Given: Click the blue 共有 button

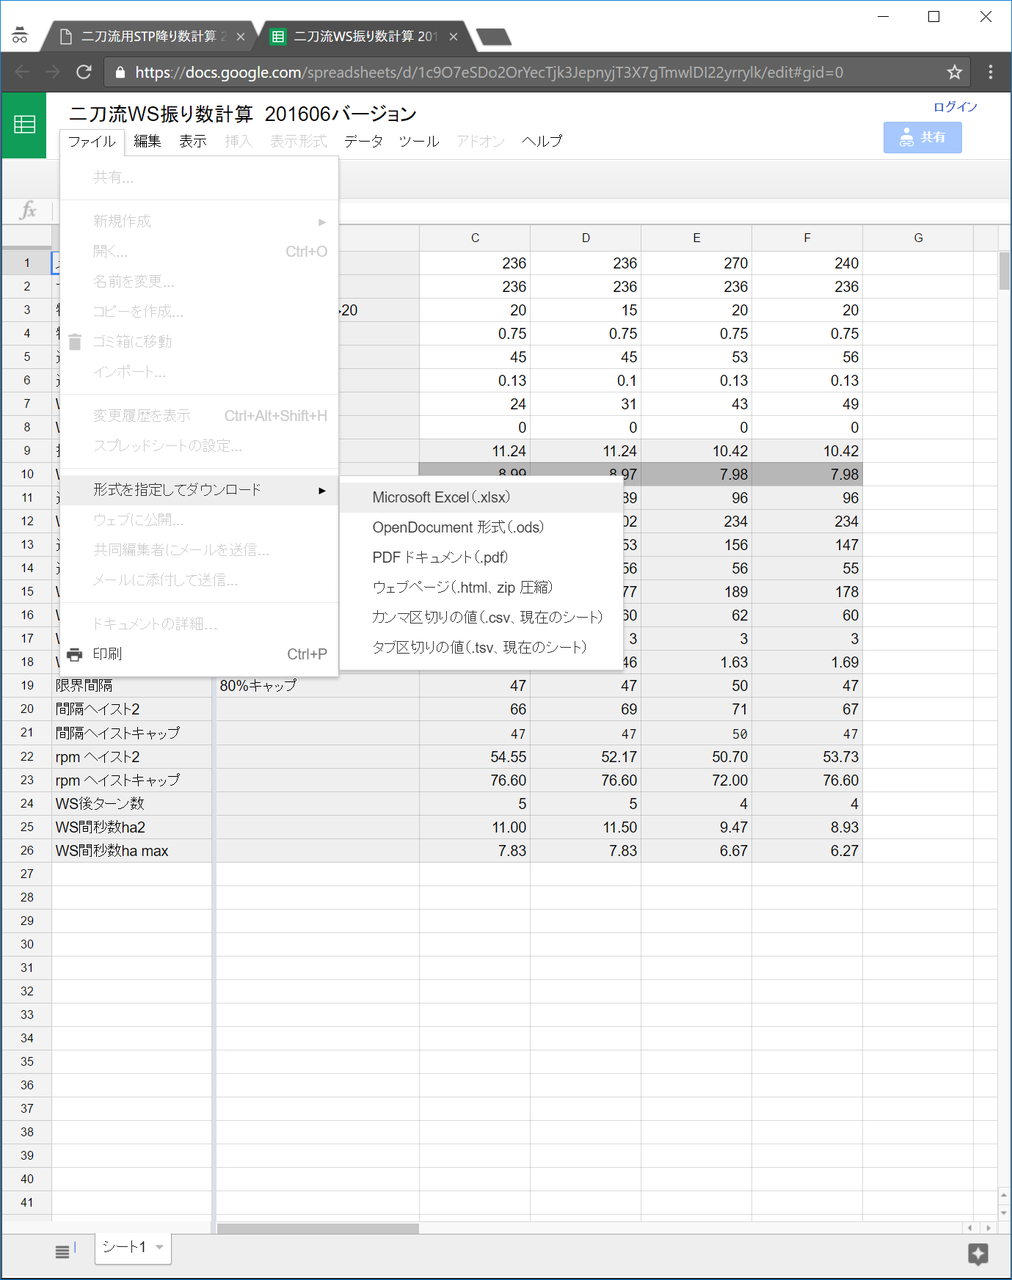Looking at the screenshot, I should tap(922, 137).
